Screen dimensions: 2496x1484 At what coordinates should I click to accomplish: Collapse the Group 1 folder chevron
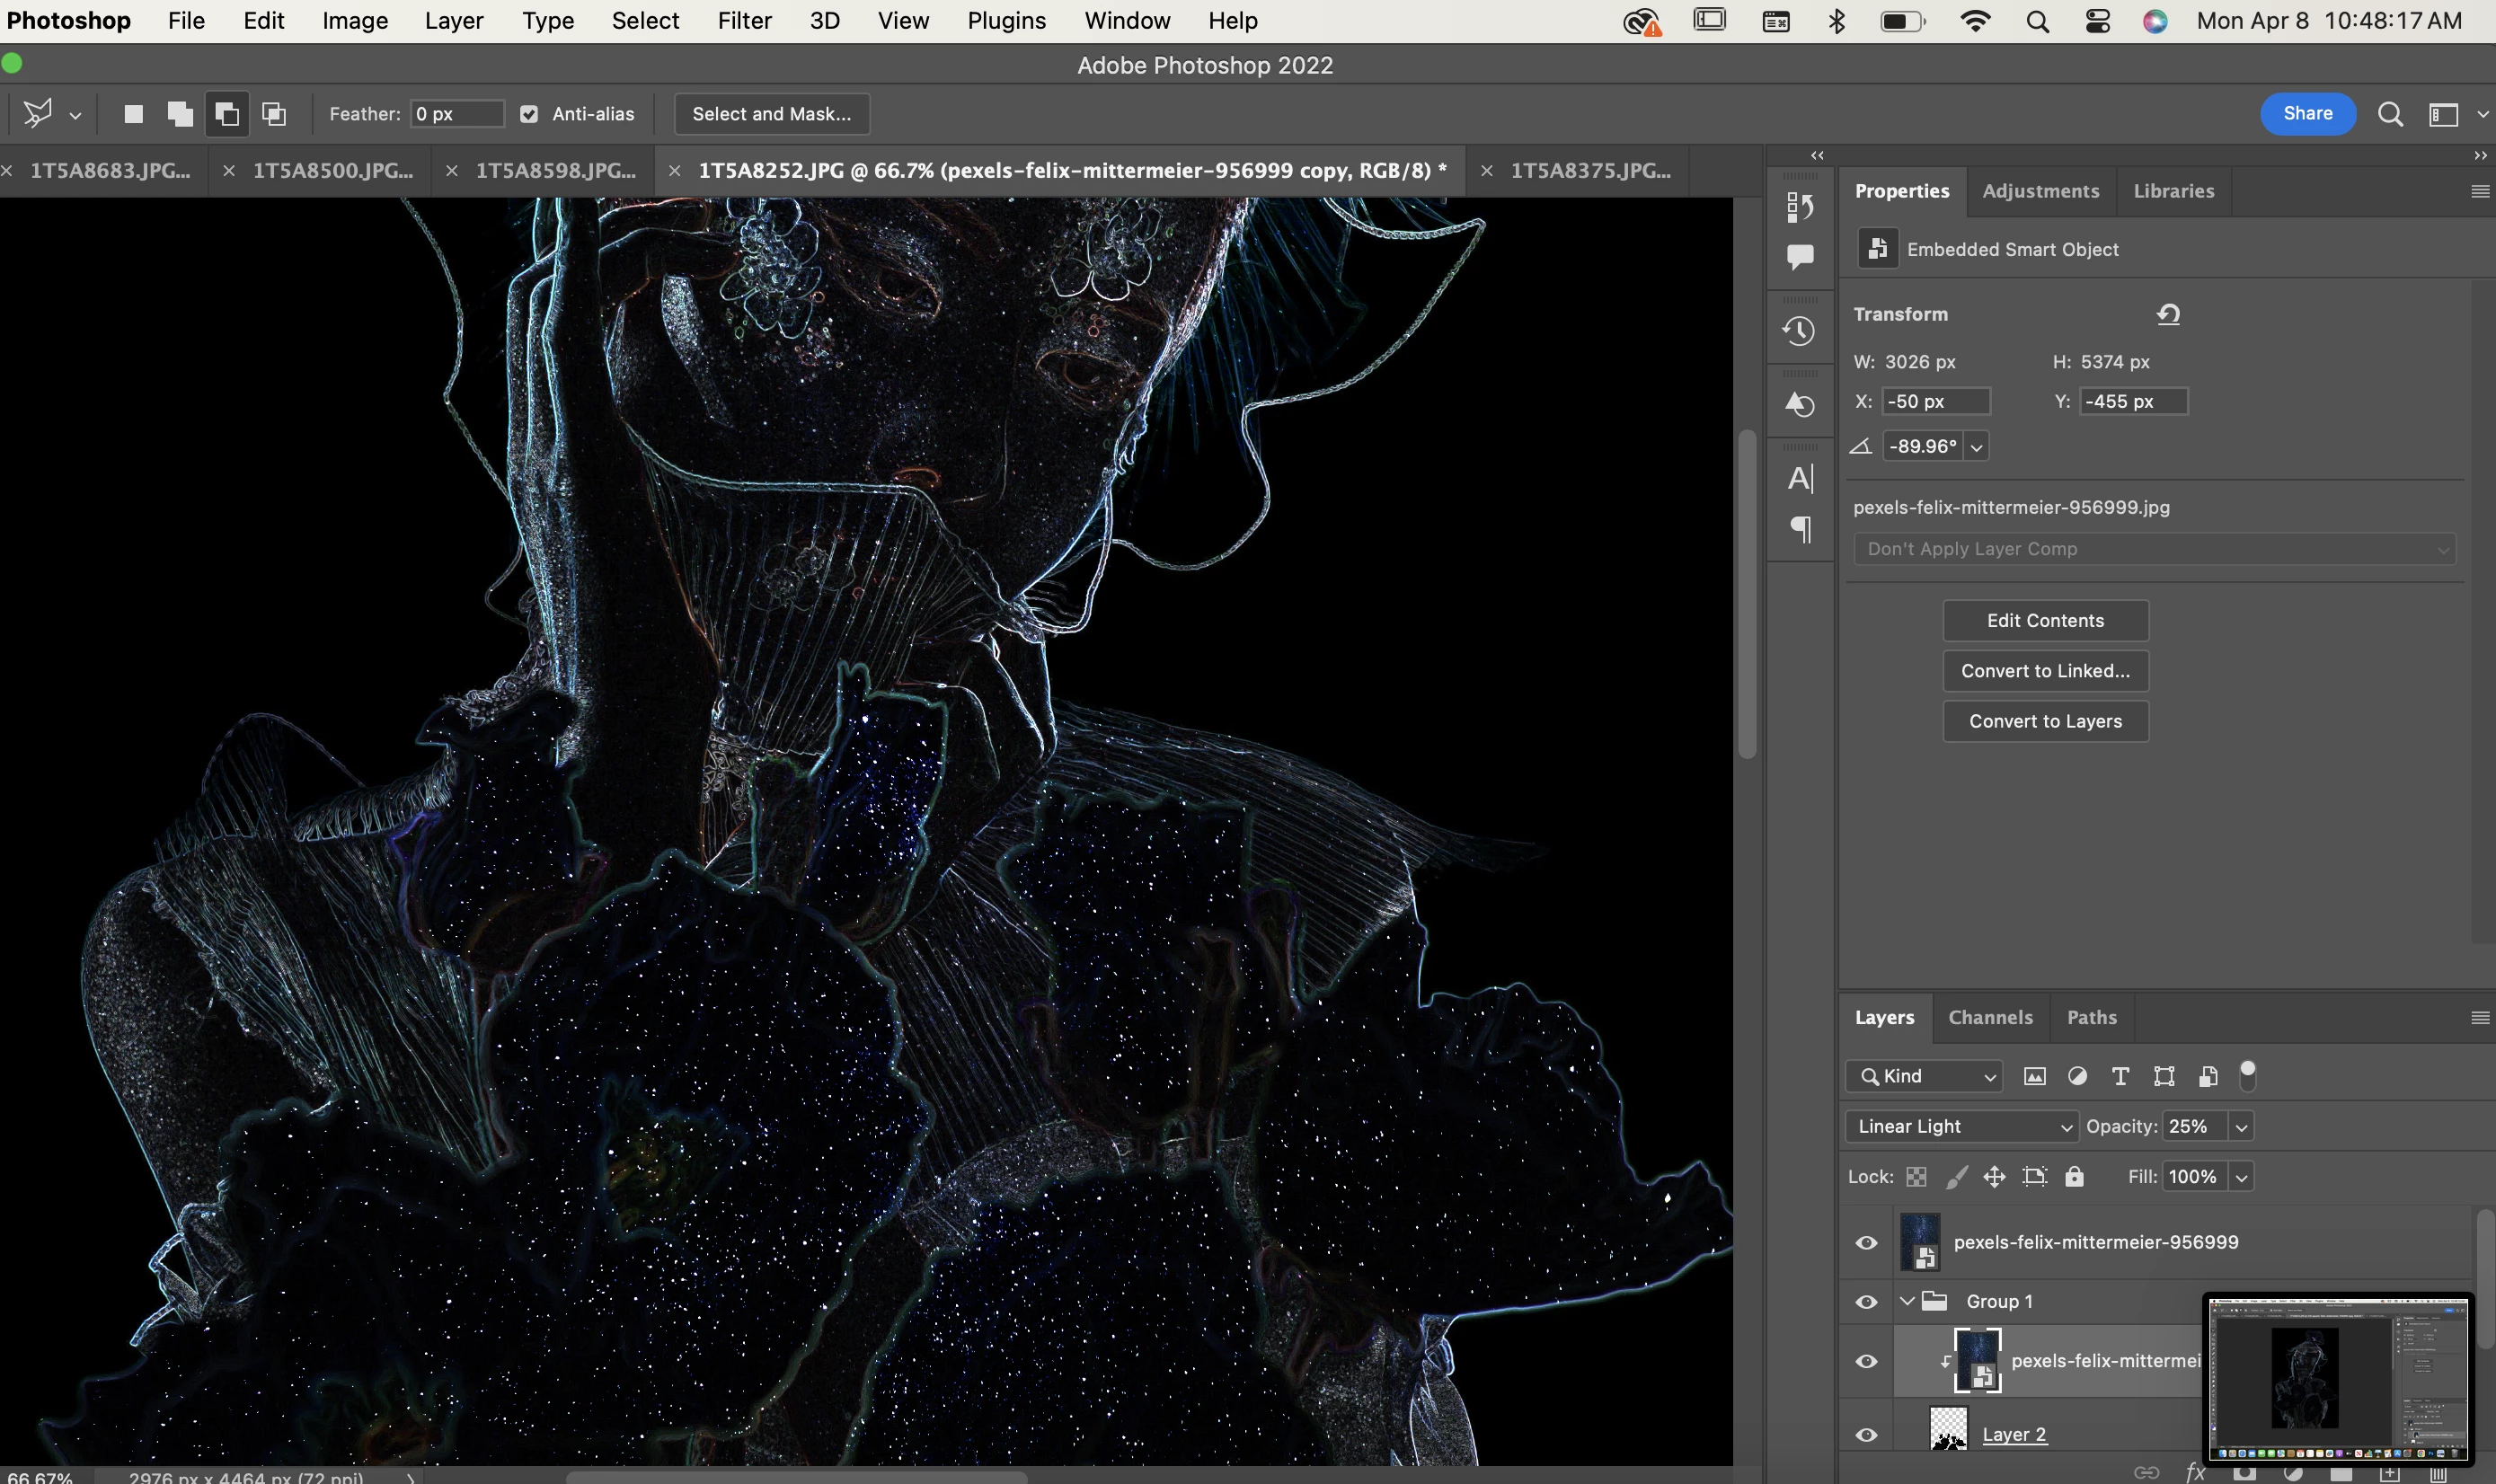click(x=1907, y=1301)
